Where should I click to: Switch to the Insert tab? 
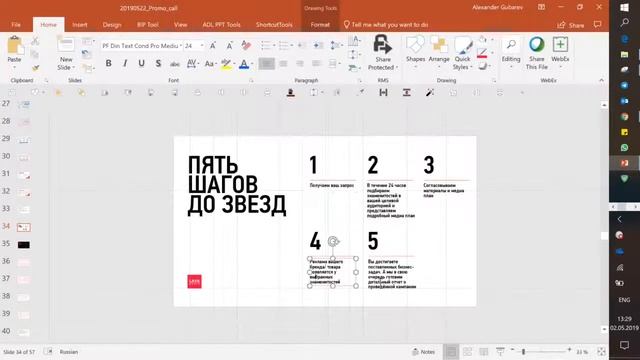80,24
